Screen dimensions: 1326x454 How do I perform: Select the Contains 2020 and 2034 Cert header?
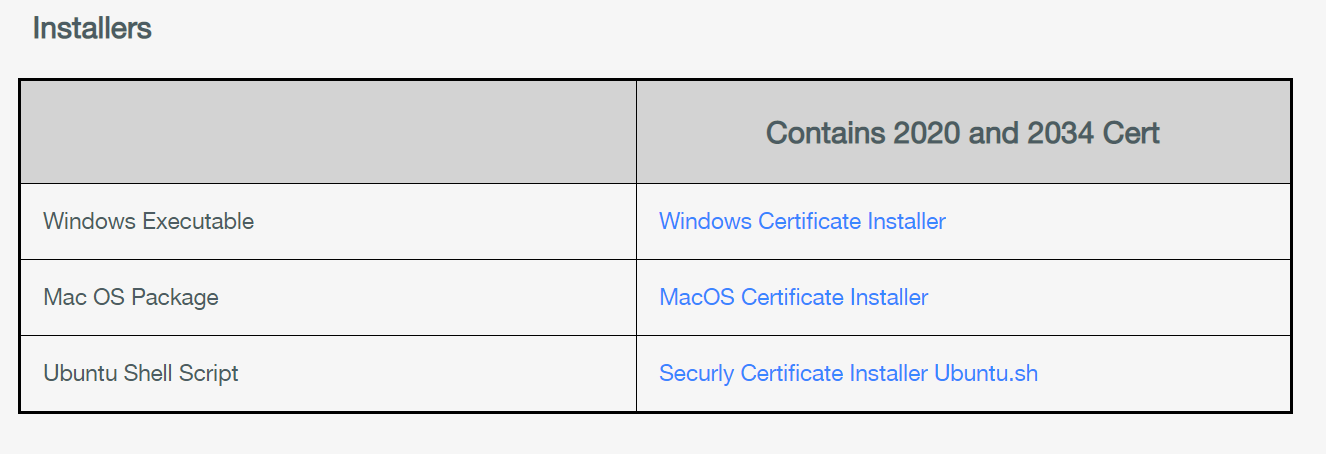(963, 133)
